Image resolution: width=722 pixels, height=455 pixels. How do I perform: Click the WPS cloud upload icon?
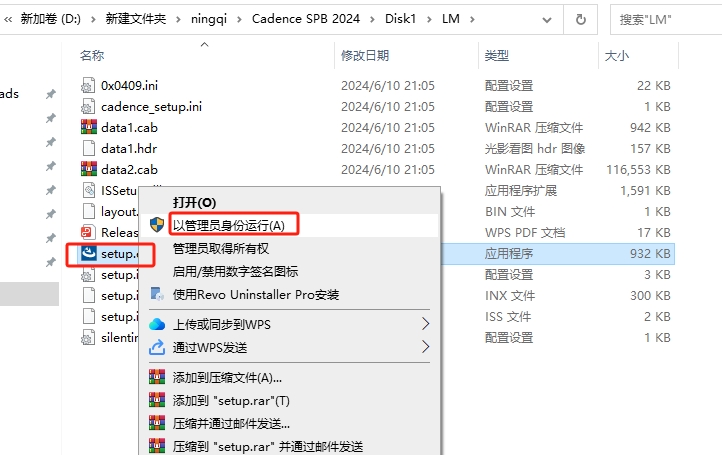point(157,324)
